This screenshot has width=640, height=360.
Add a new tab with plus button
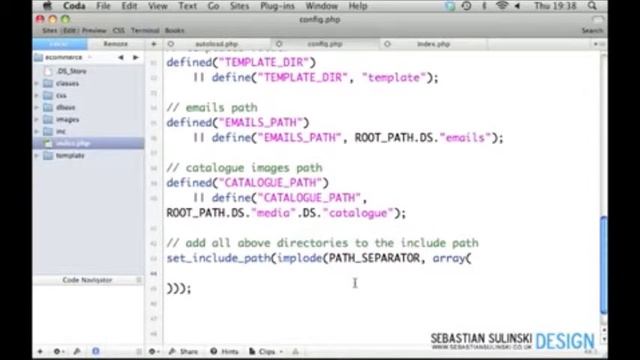(x=153, y=44)
